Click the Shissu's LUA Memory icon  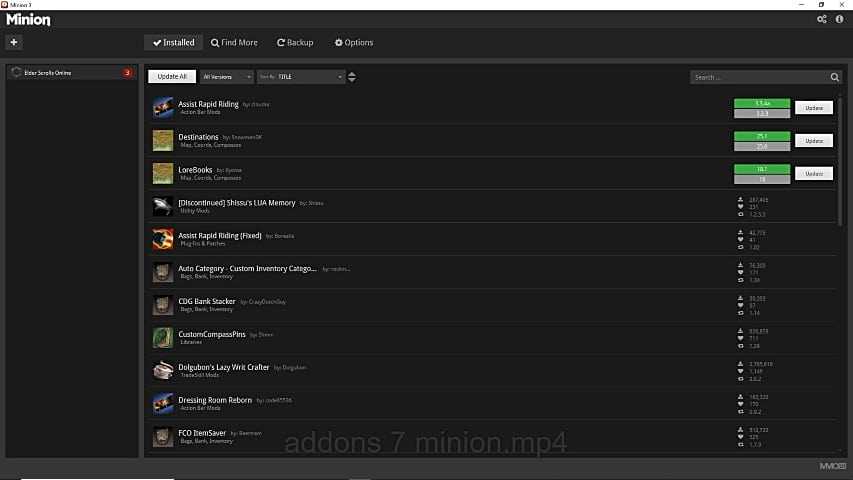pyautogui.click(x=162, y=207)
